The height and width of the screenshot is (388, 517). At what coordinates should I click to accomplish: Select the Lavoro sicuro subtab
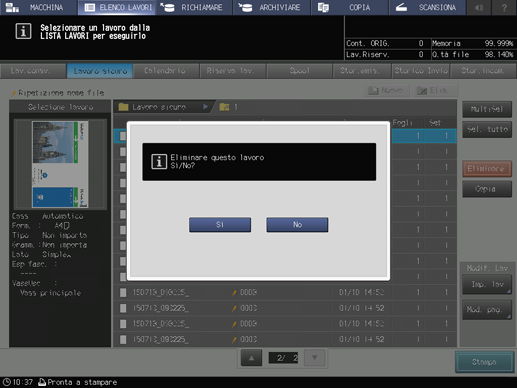[x=100, y=71]
